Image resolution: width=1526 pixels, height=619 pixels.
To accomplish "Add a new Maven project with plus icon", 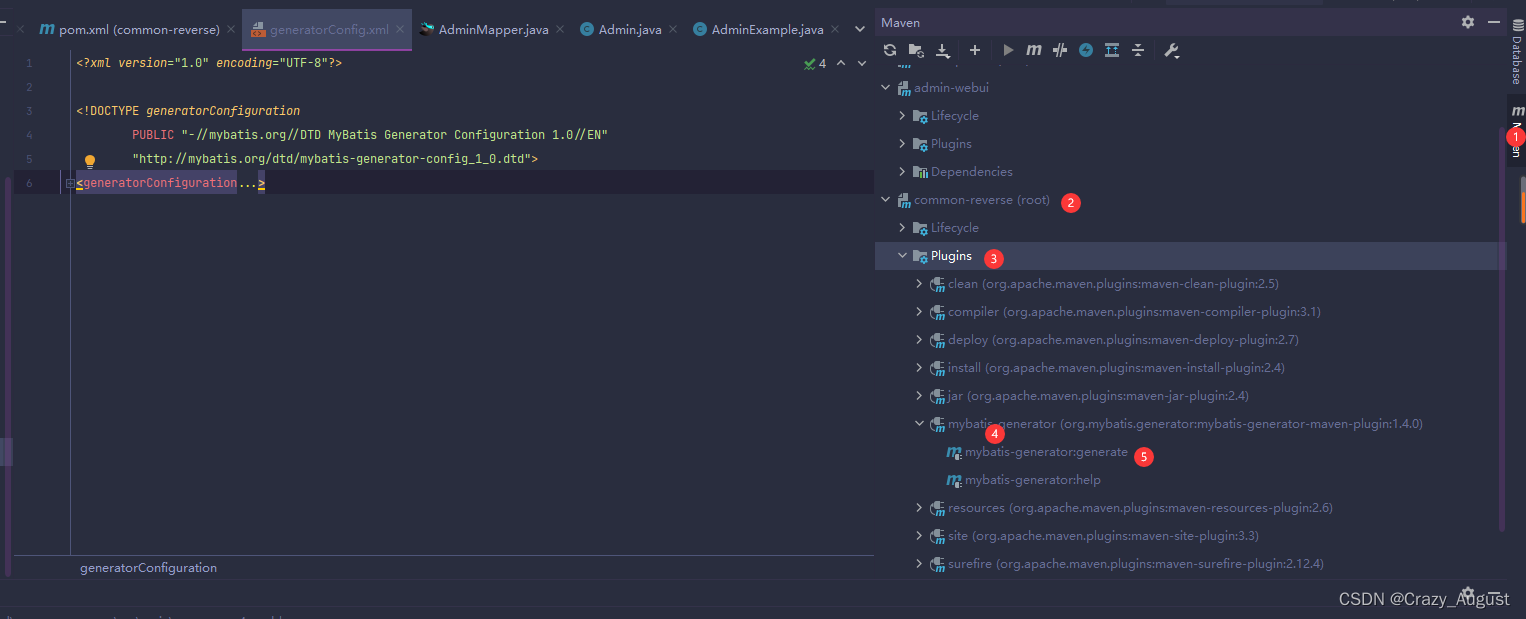I will pyautogui.click(x=975, y=50).
